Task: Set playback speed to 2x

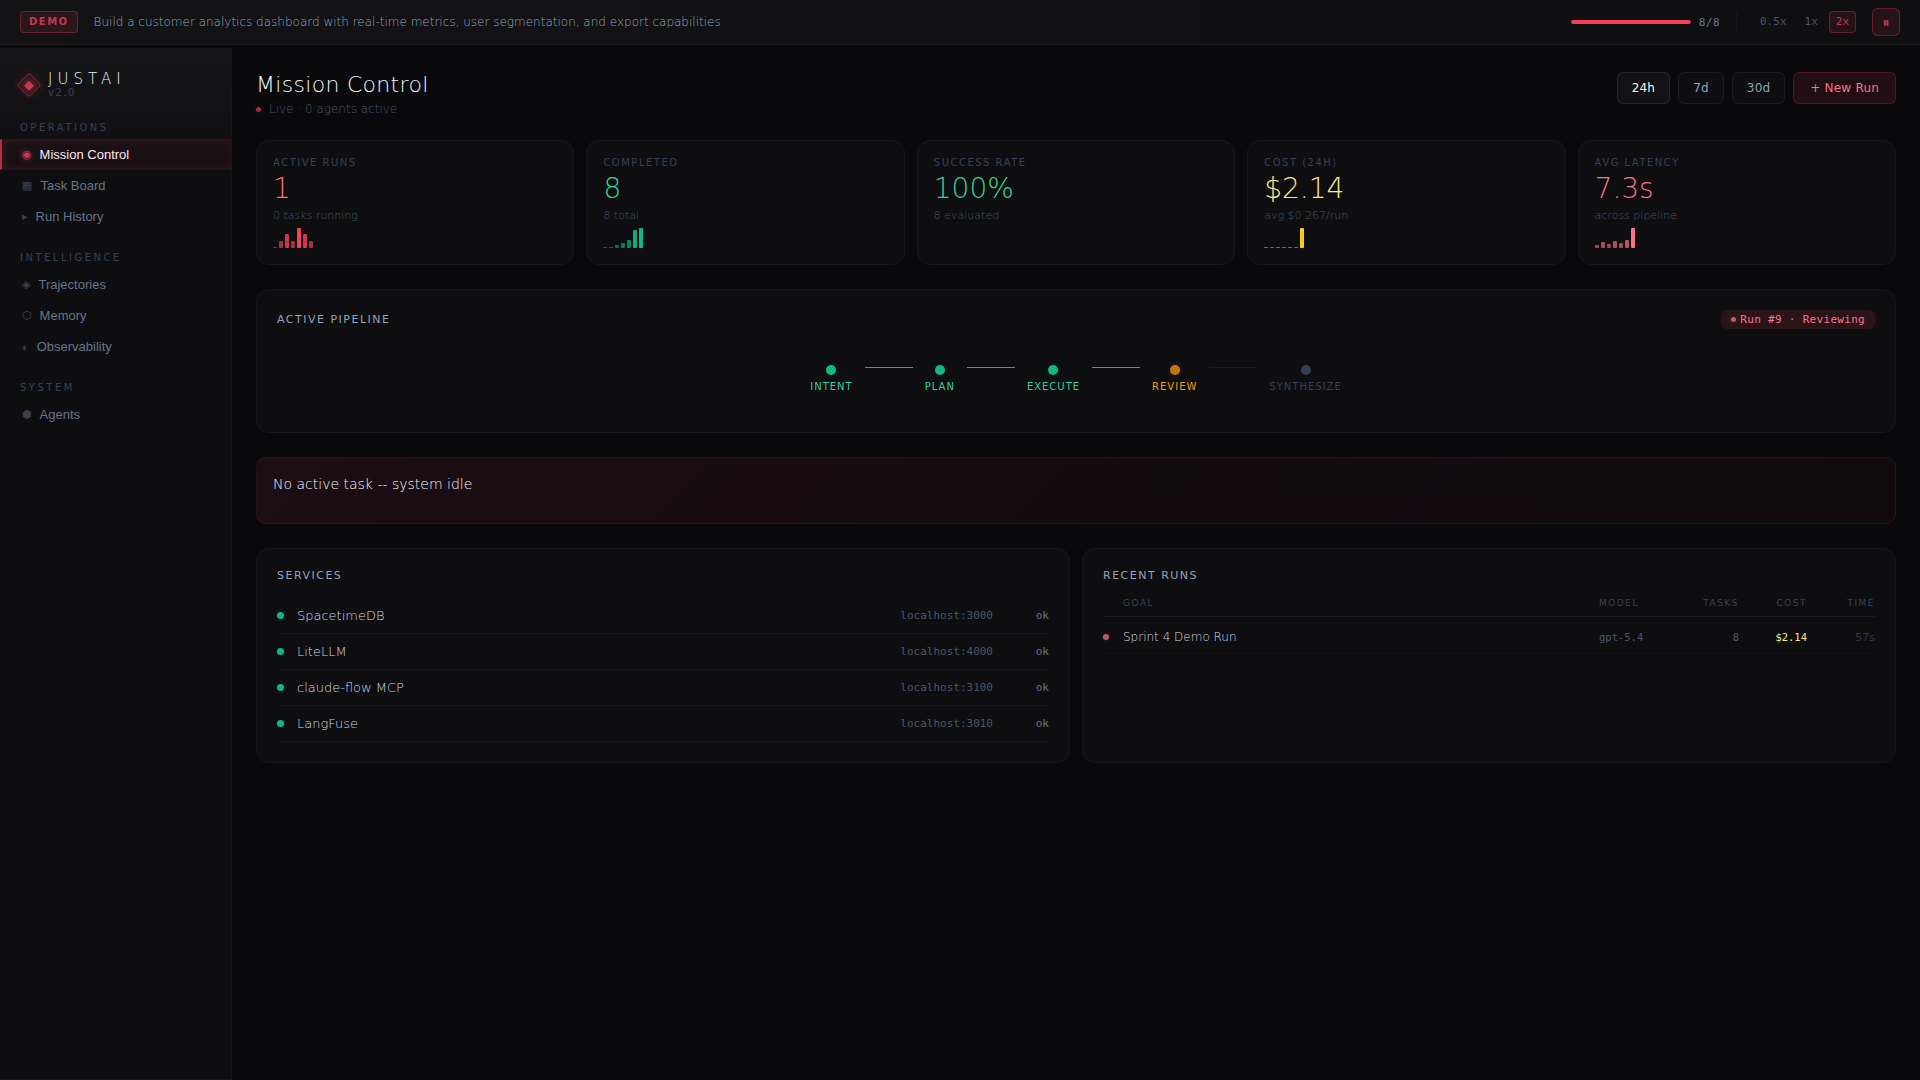Action: 1842,22
